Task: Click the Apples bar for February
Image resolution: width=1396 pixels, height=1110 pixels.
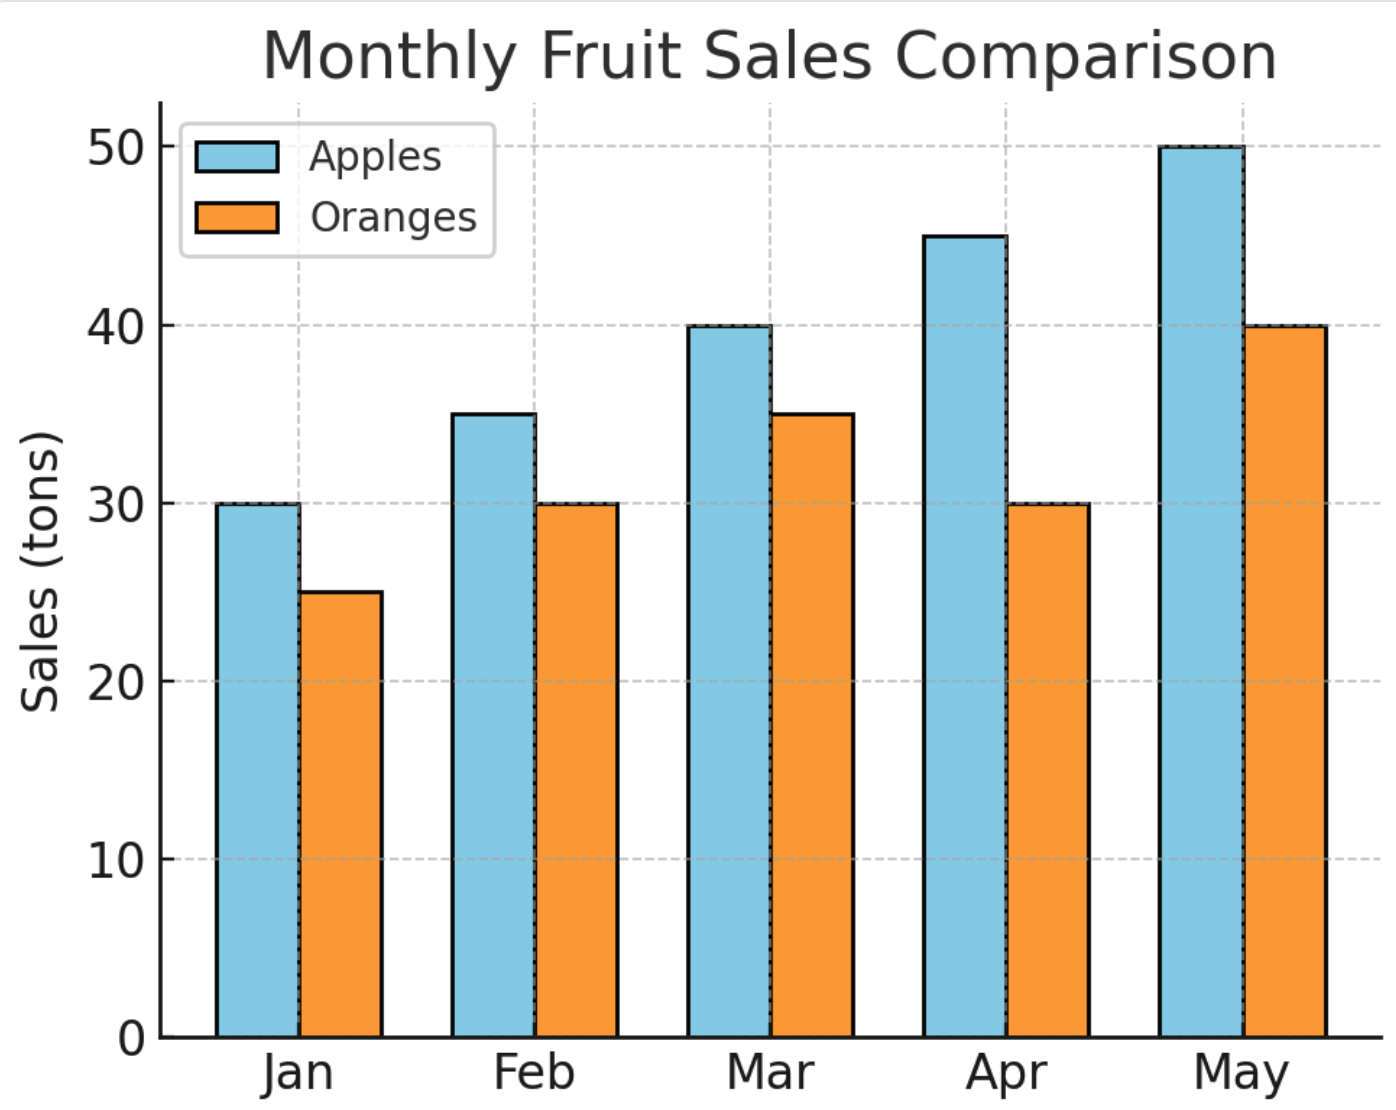Action: coord(494,725)
